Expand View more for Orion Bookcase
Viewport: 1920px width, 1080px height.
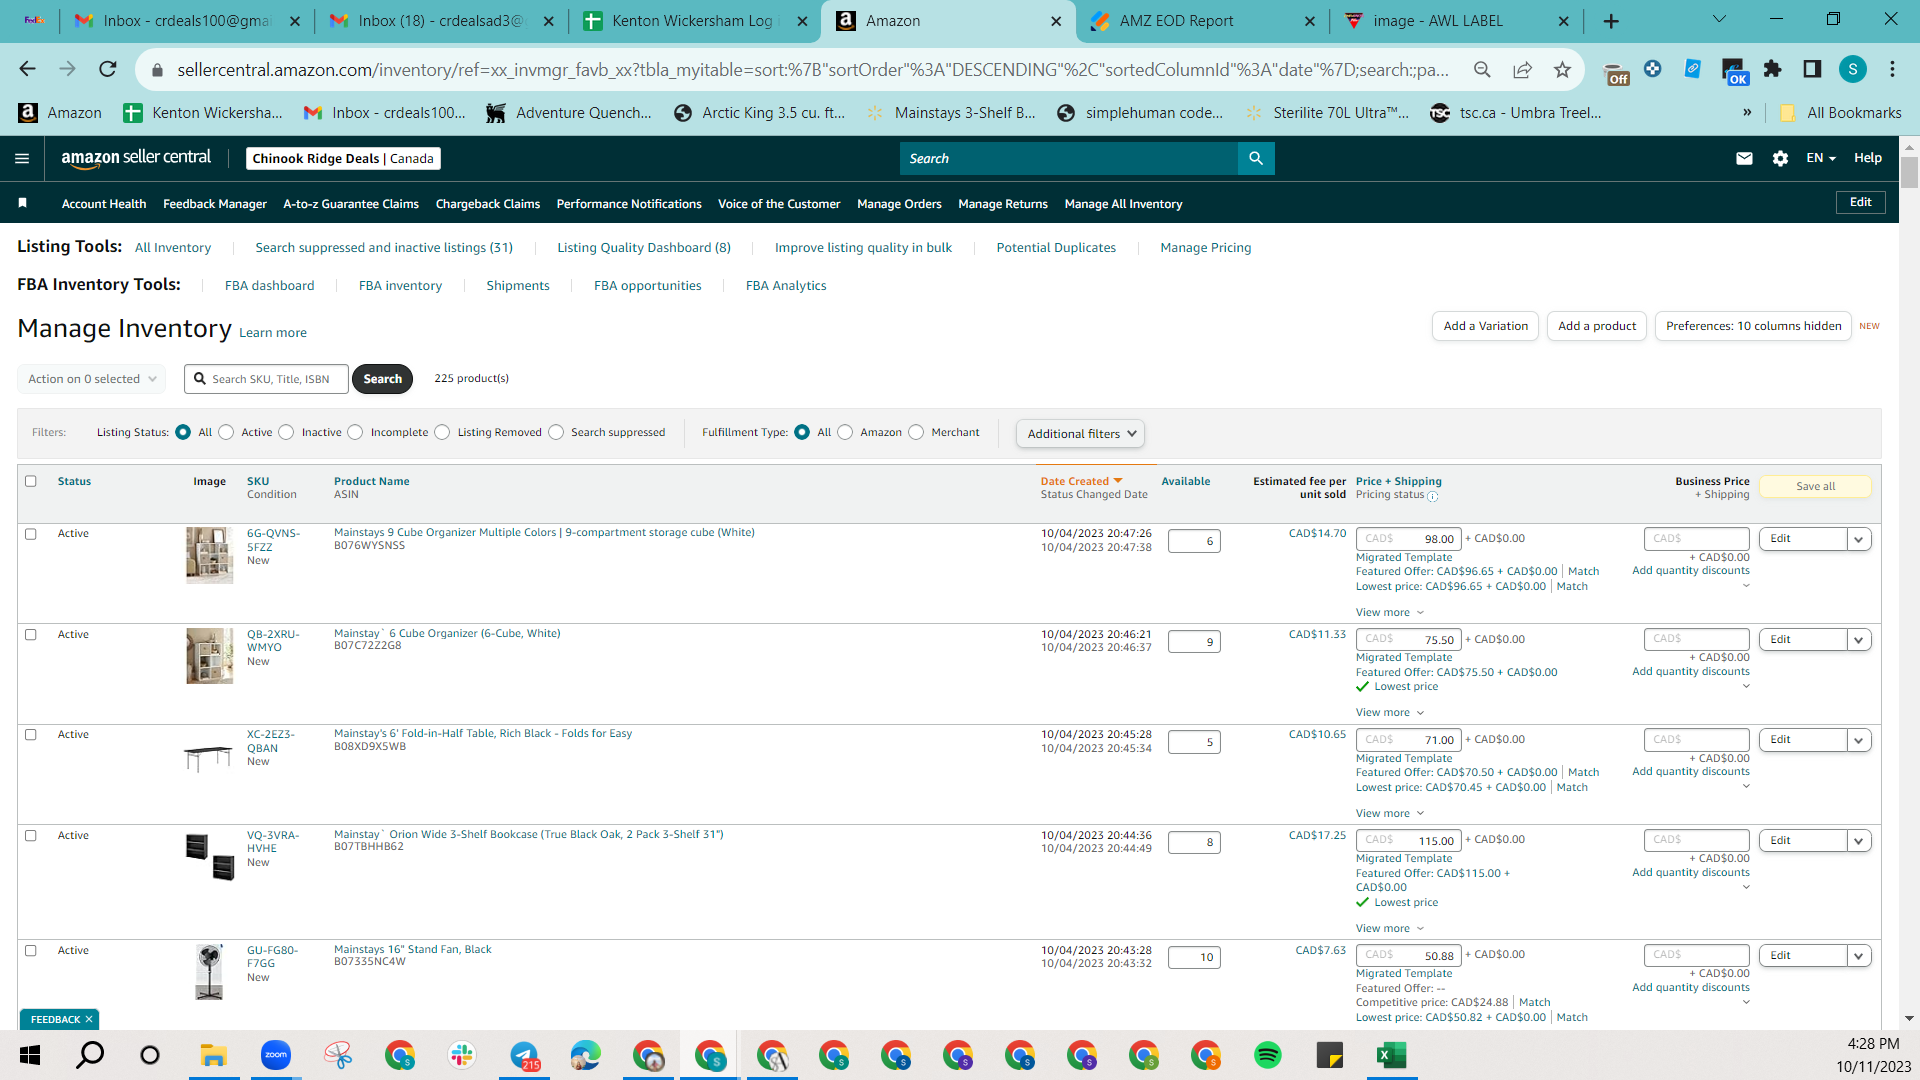(x=1390, y=928)
